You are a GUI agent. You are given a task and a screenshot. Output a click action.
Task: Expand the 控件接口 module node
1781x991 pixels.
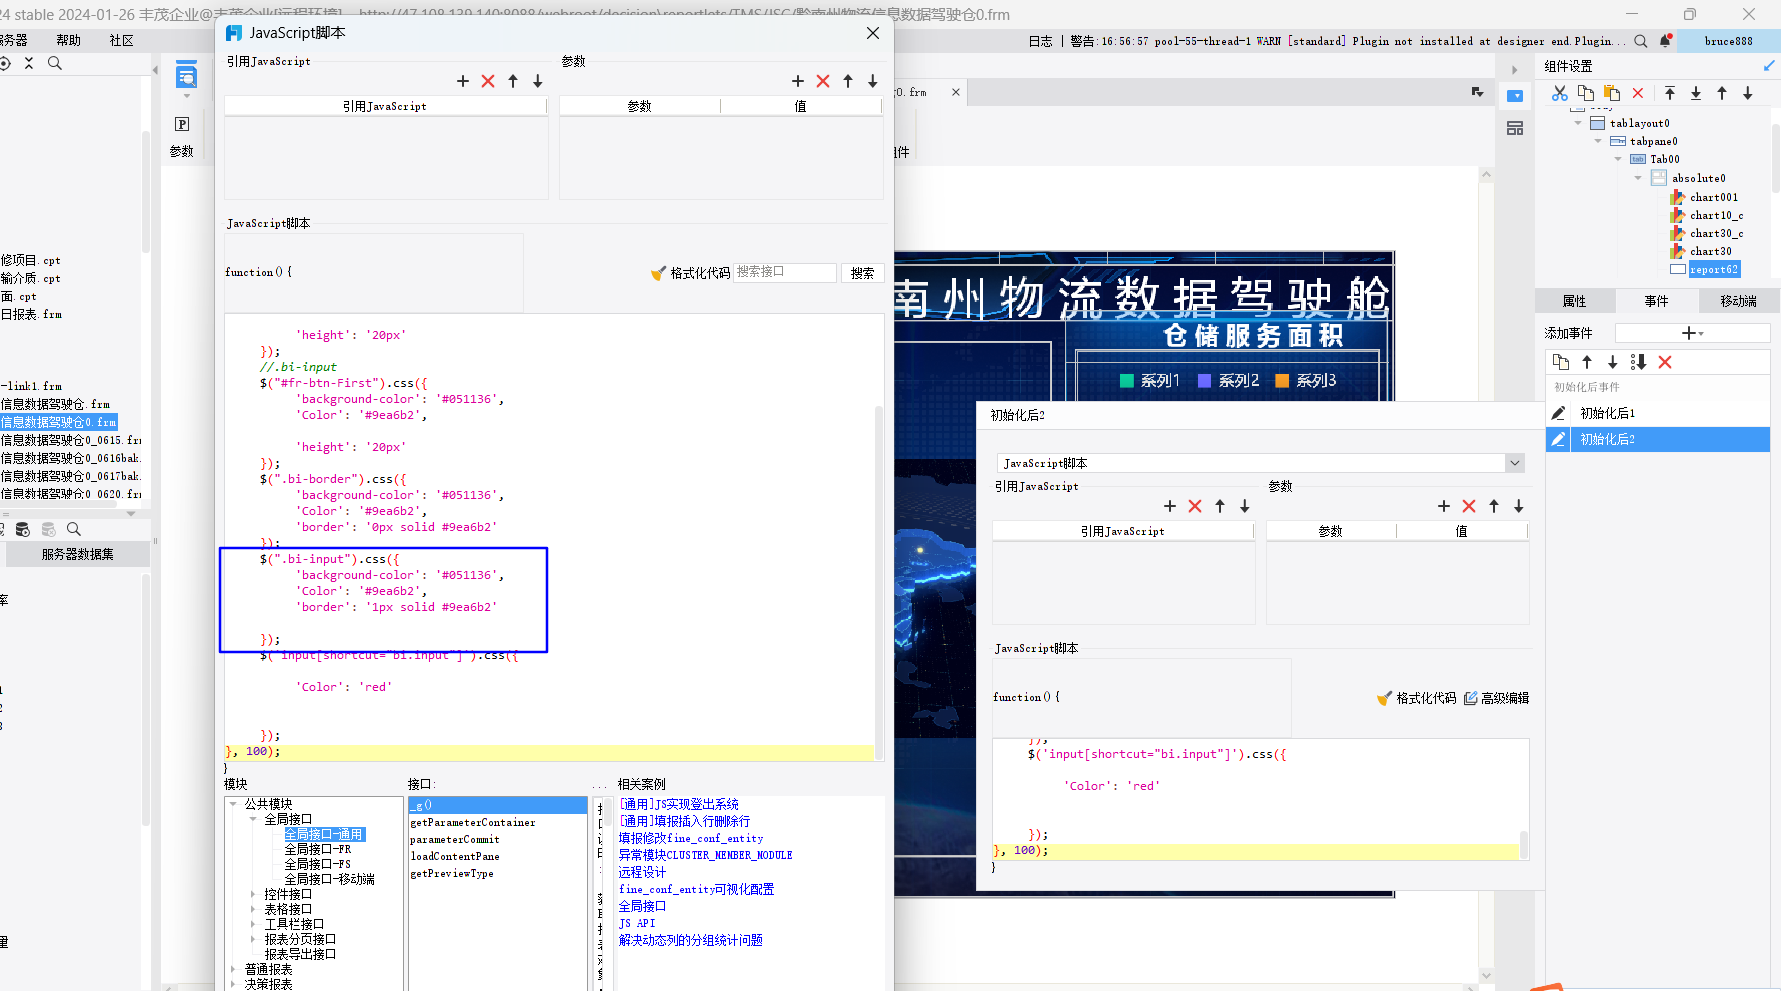(x=253, y=894)
